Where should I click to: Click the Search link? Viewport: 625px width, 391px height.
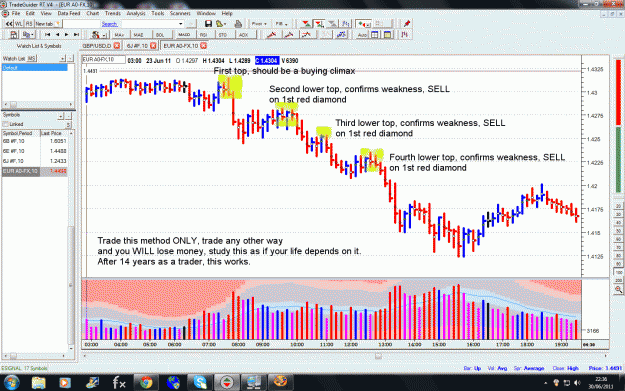(x=109, y=24)
